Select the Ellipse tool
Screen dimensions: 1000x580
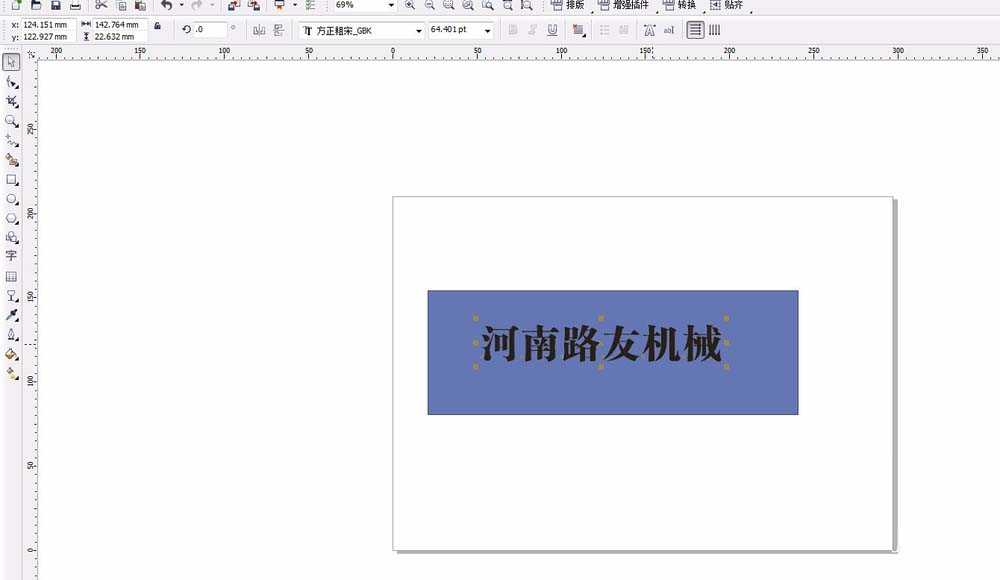coord(12,200)
